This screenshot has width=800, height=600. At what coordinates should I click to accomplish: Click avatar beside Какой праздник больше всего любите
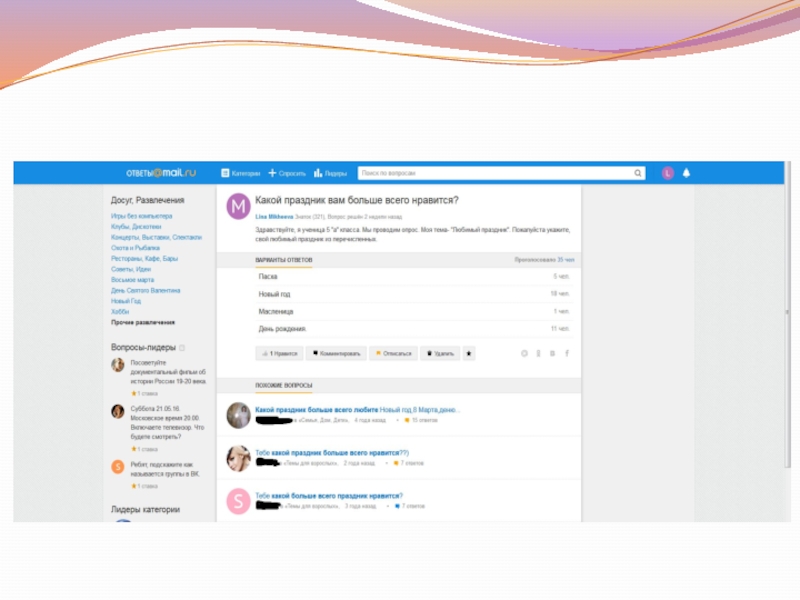coord(238,415)
